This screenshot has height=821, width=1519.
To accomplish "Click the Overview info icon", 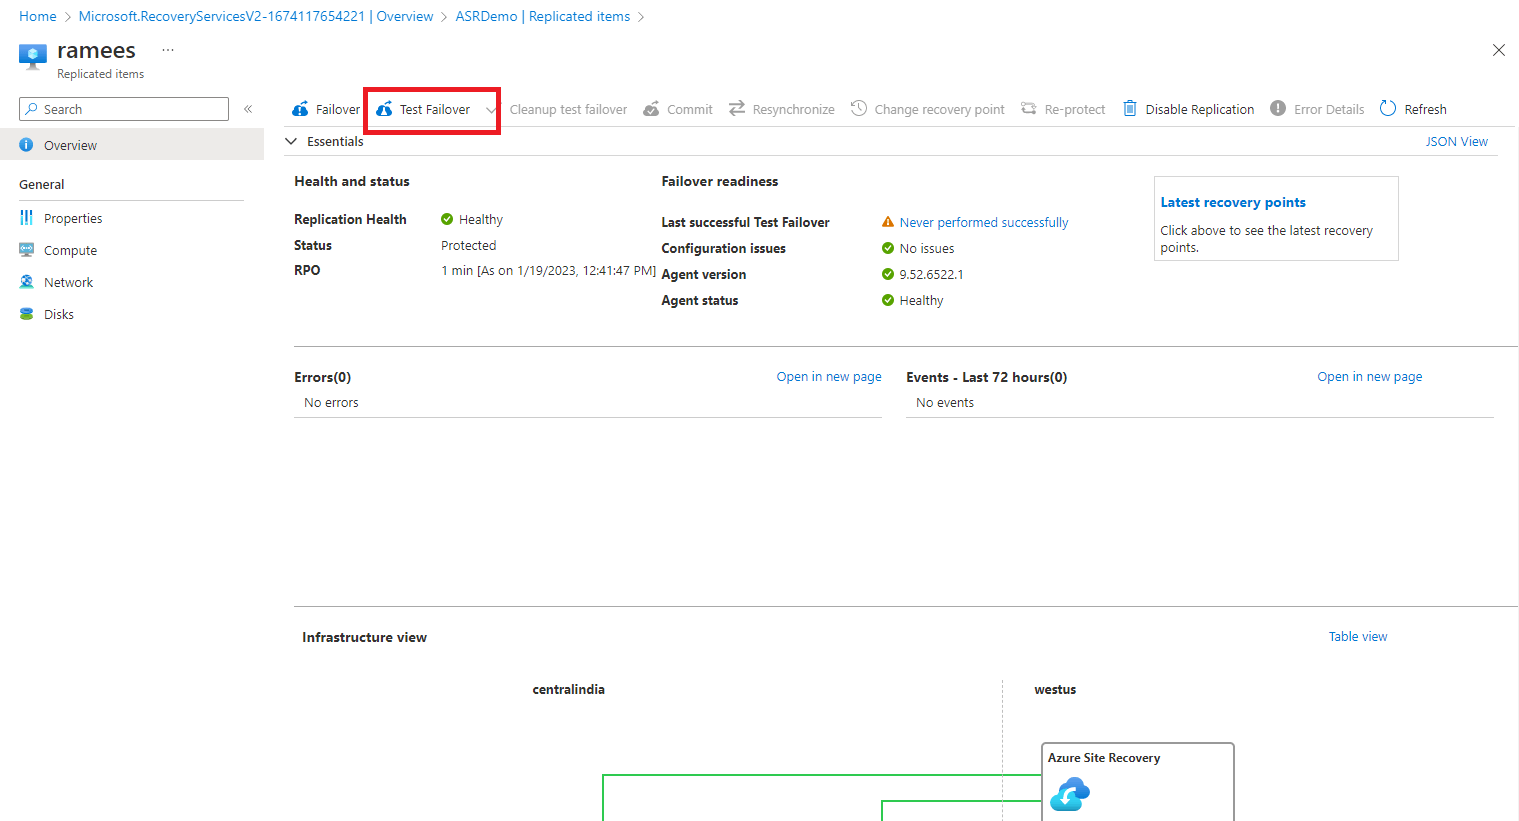I will point(27,145).
